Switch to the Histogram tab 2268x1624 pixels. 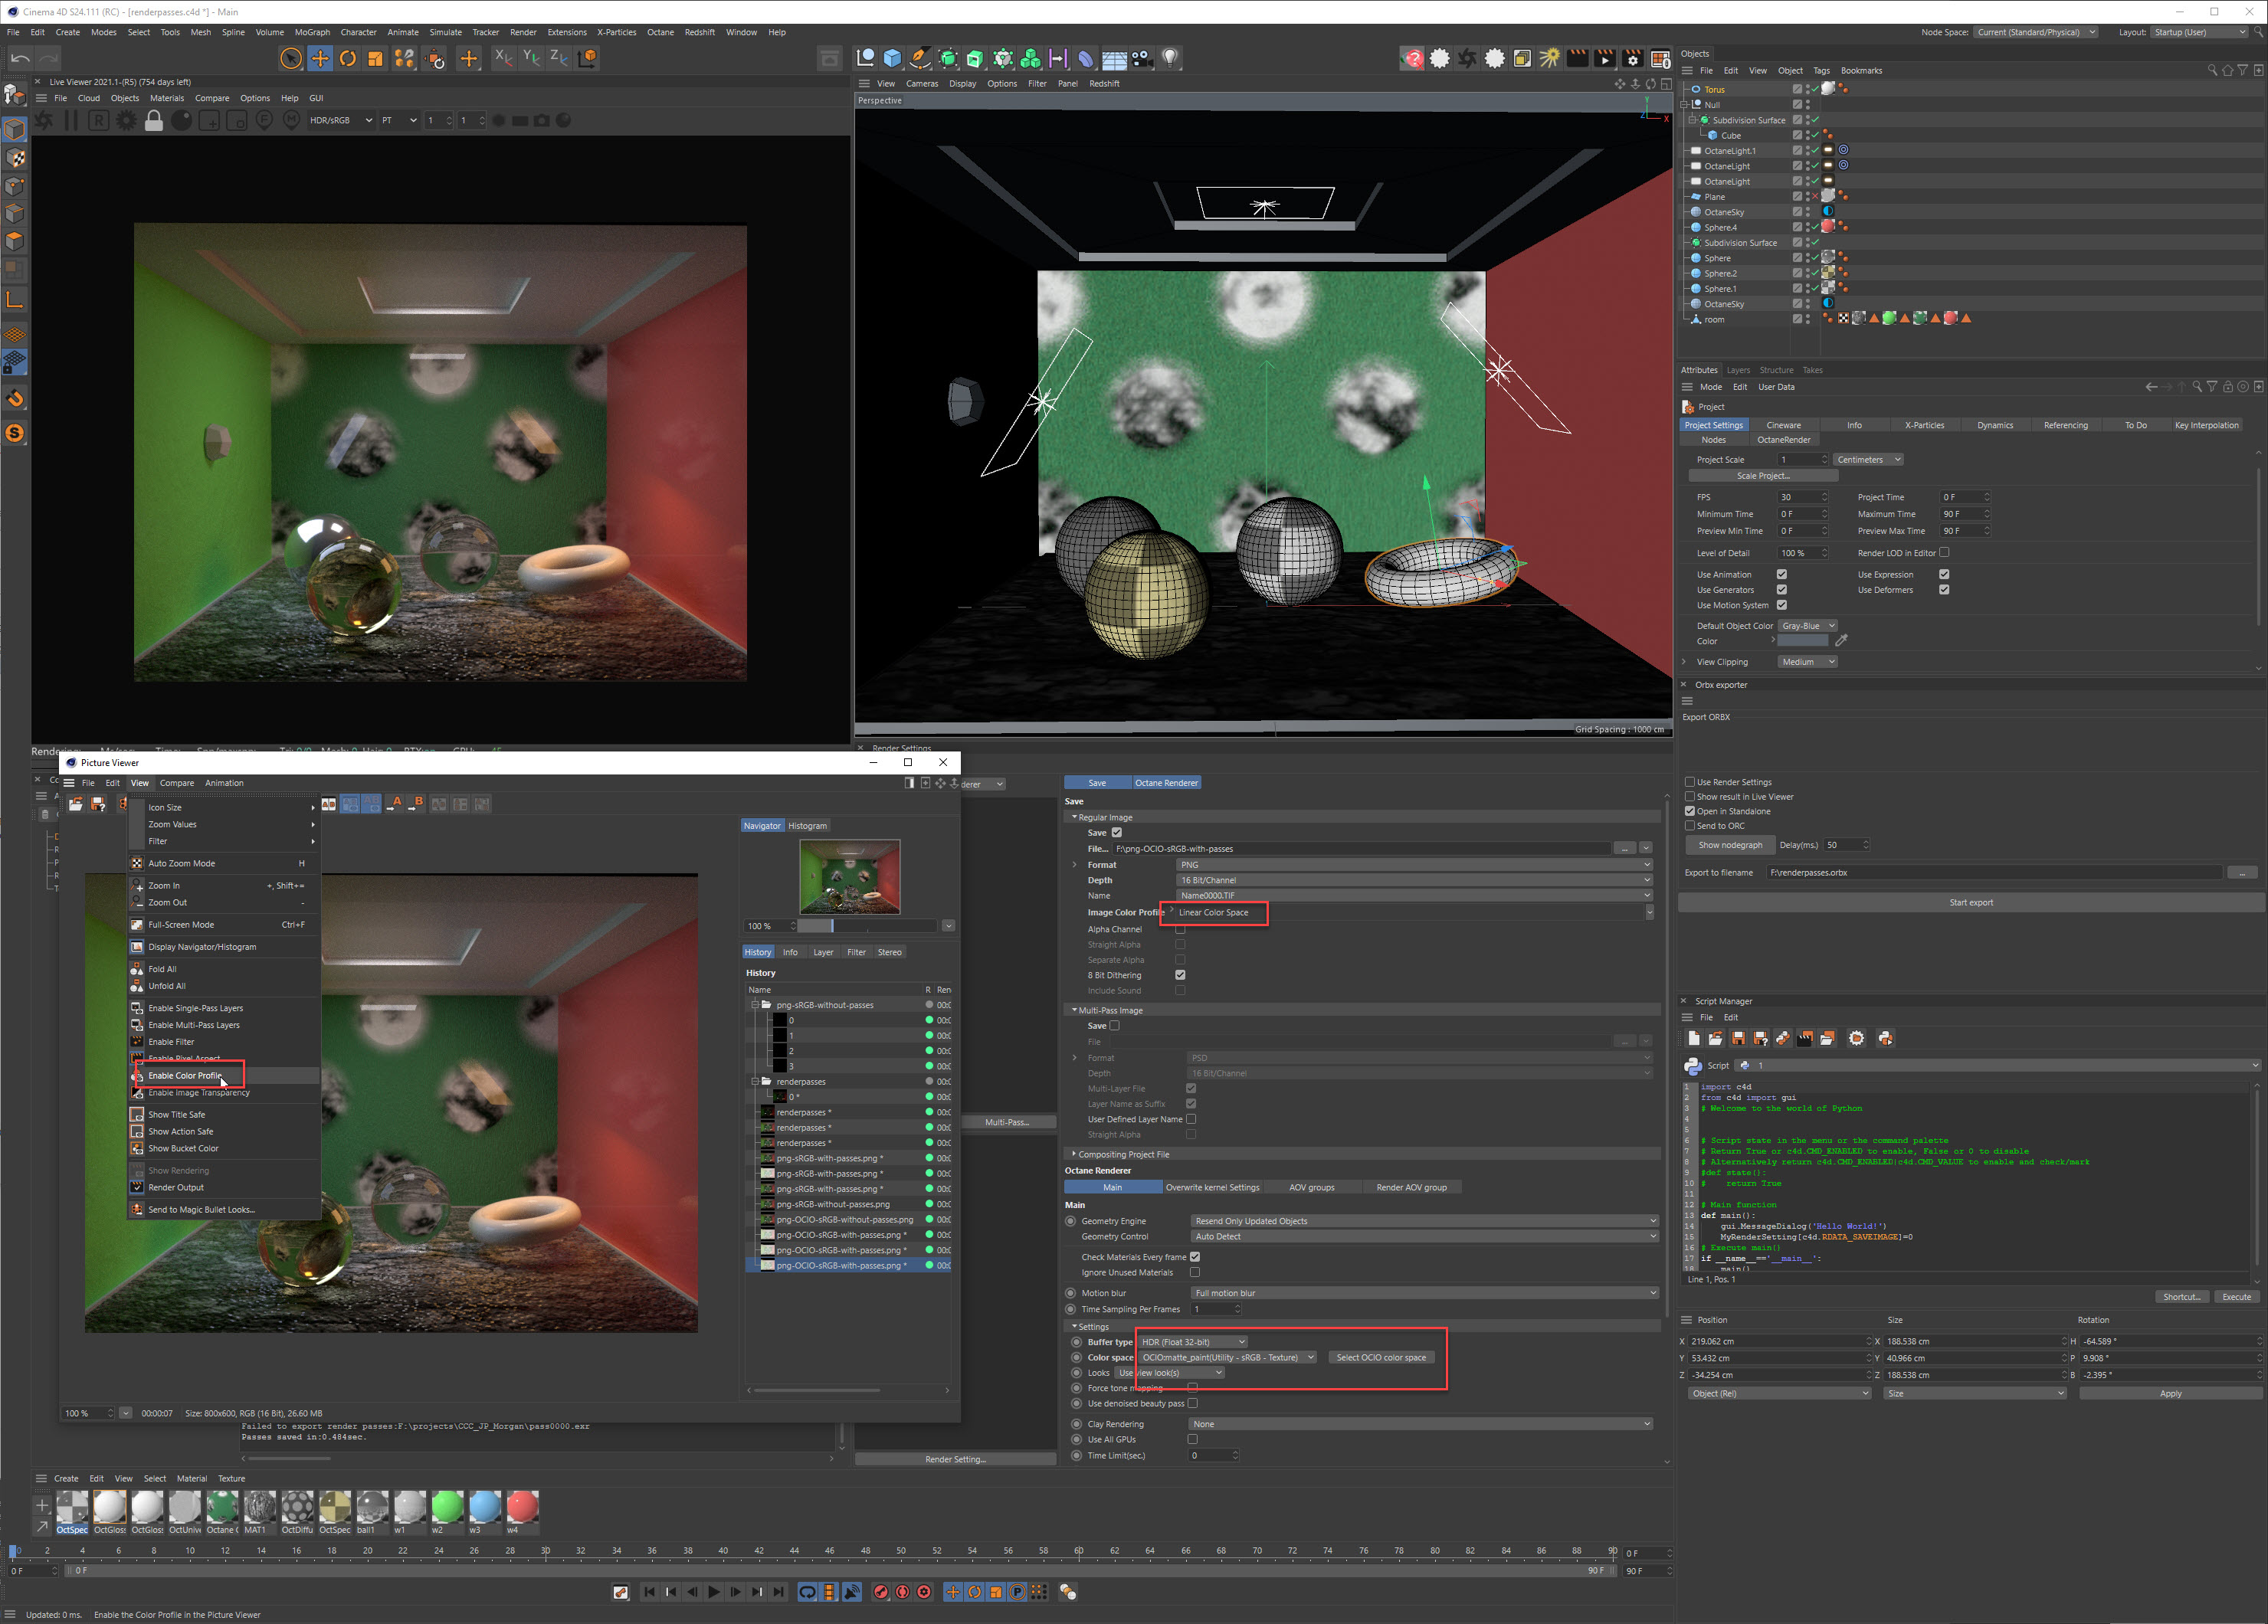tap(807, 825)
